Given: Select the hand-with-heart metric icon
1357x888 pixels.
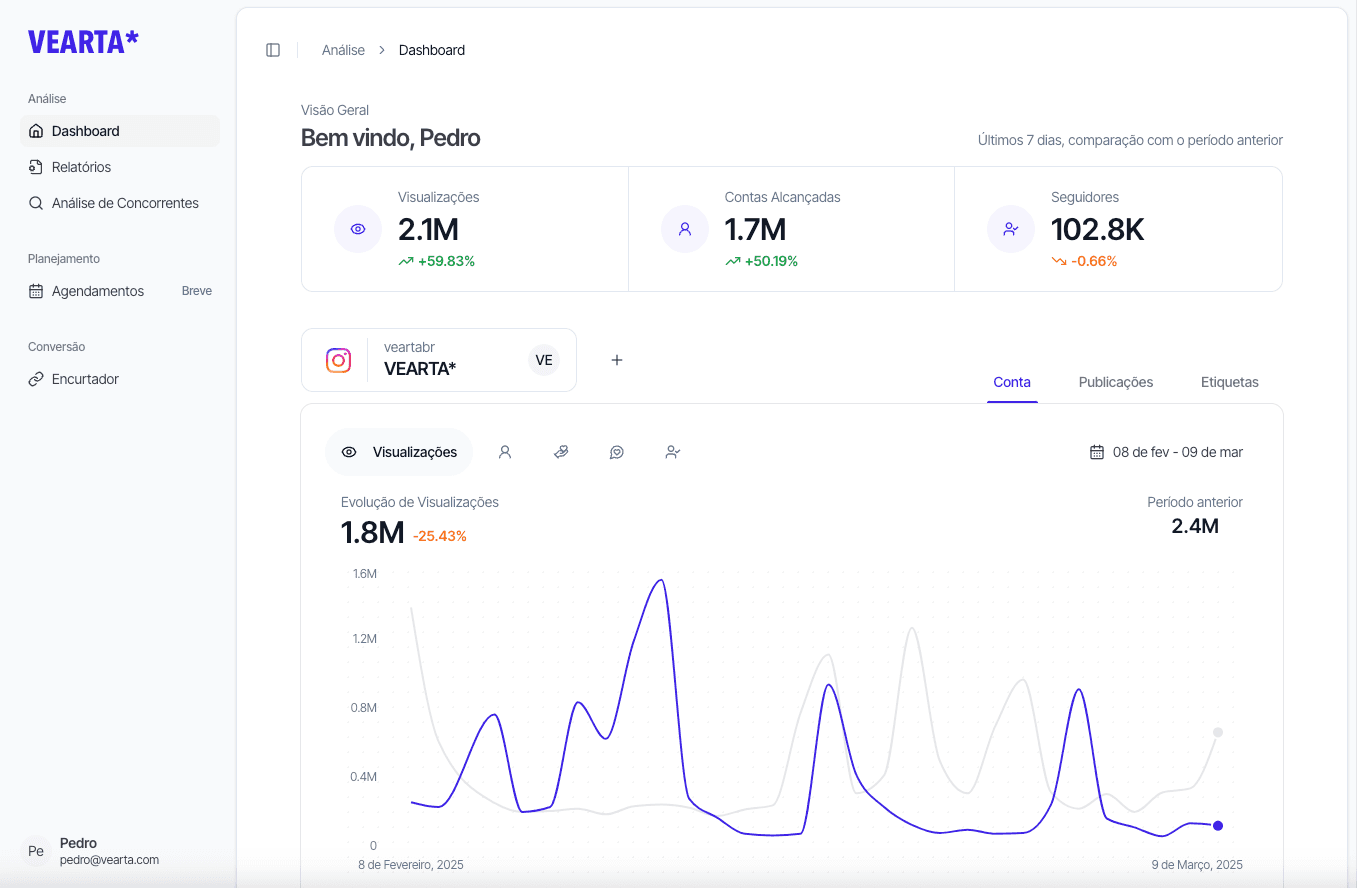Looking at the screenshot, I should click(x=561, y=452).
